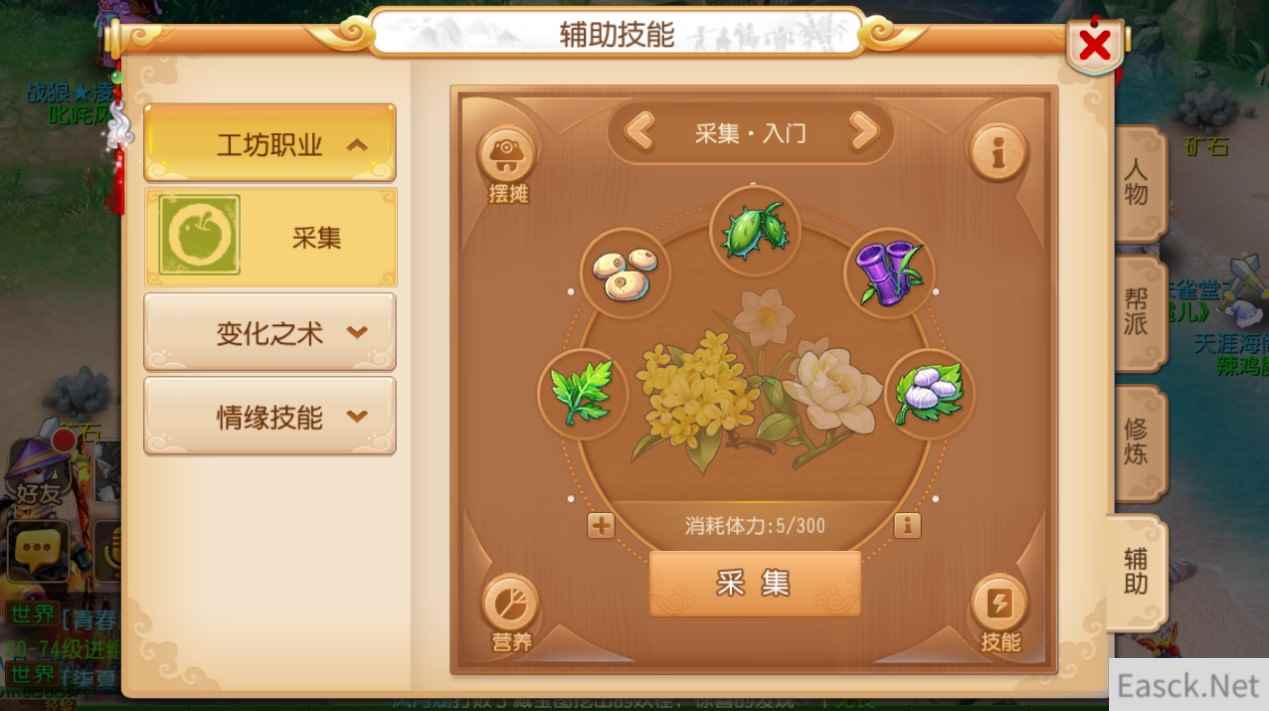Go to next gathering level arrow

point(864,131)
